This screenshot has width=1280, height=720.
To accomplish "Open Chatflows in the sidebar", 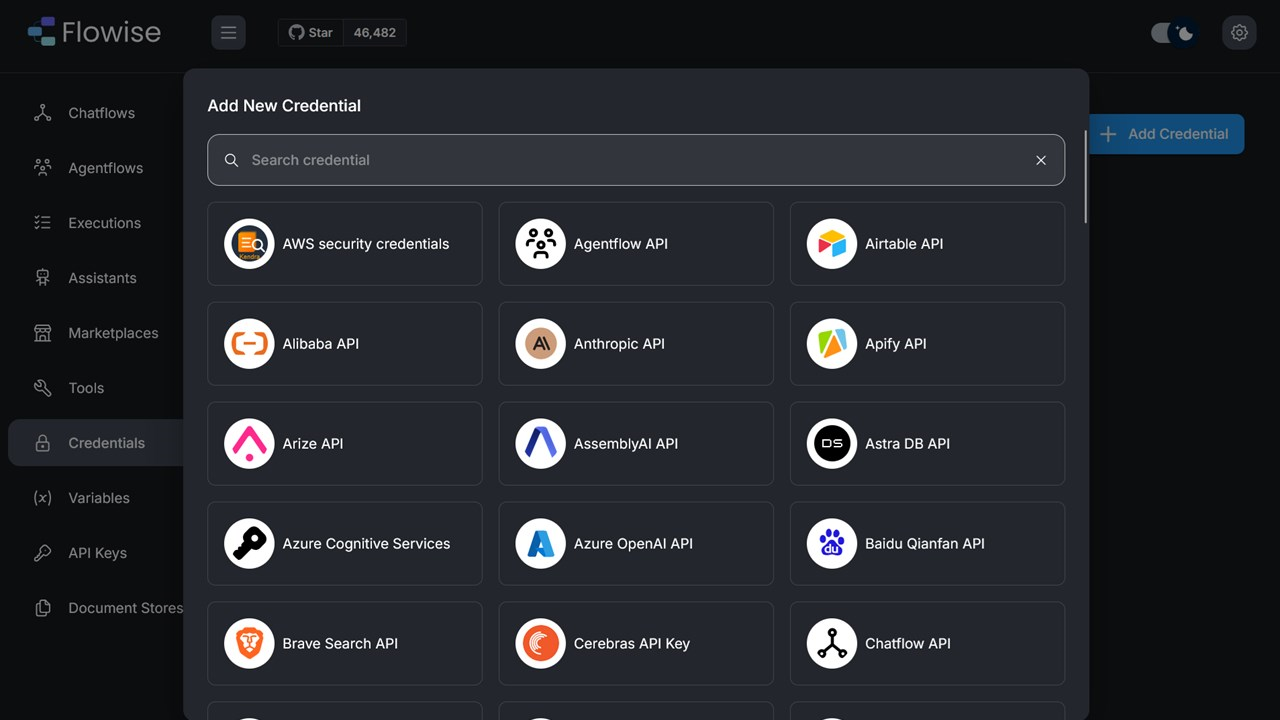I will (101, 113).
